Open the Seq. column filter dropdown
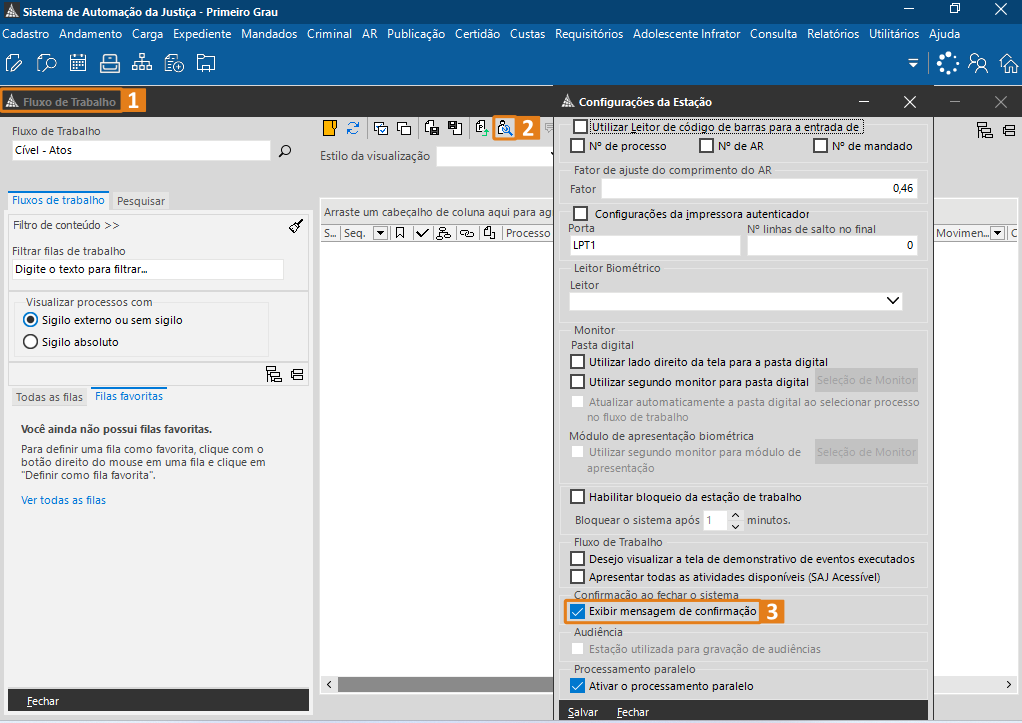1022x723 pixels. [380, 233]
